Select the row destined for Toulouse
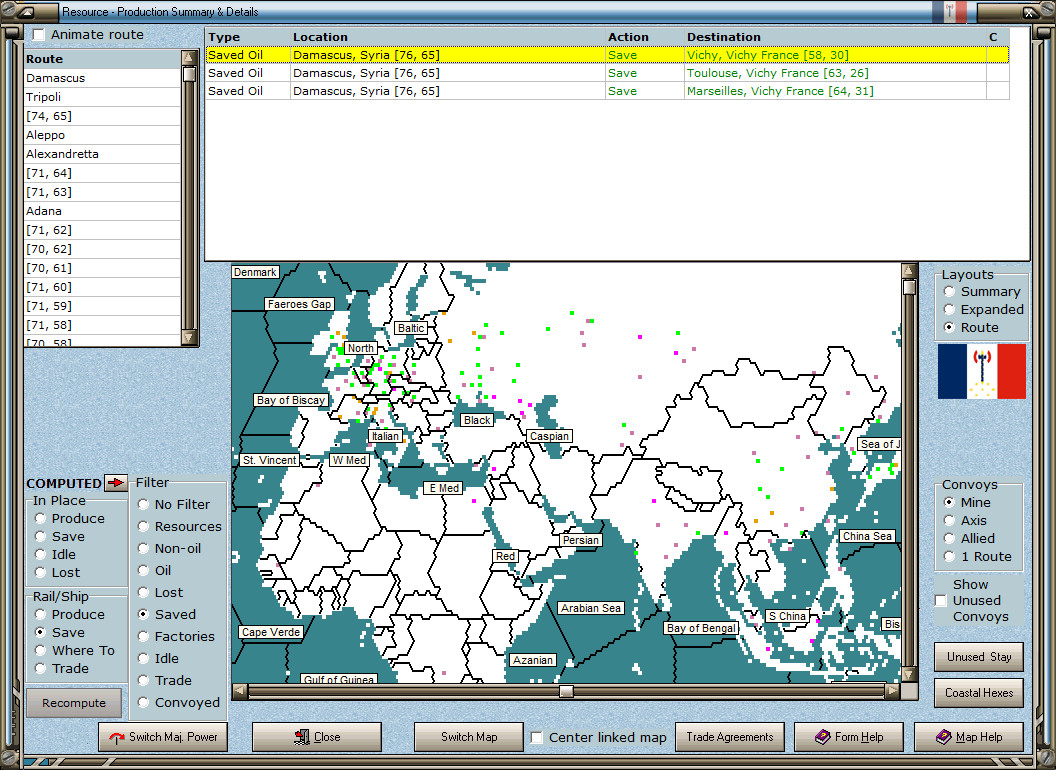1056x770 pixels. tap(607, 73)
